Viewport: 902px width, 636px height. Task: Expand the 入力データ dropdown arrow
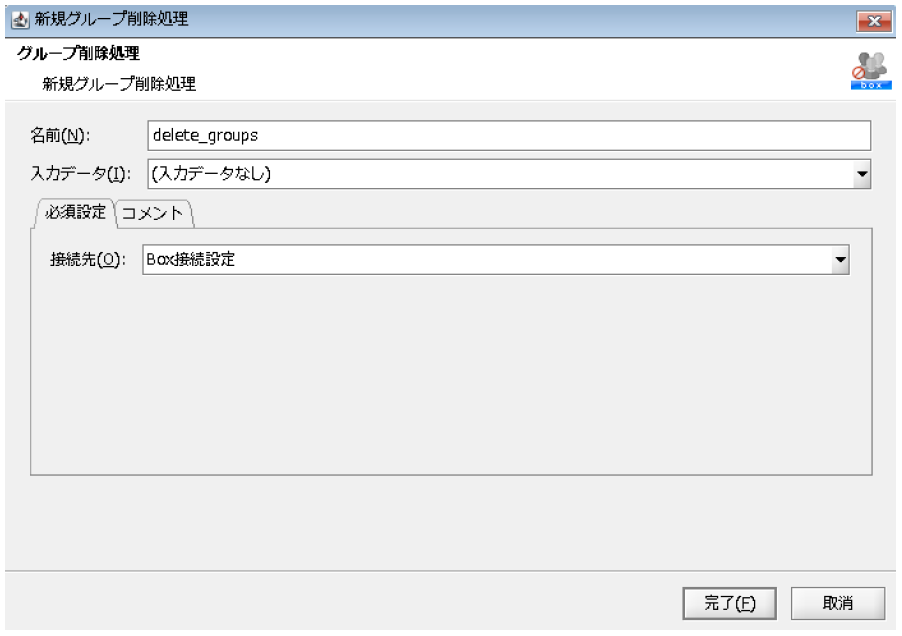pos(862,174)
